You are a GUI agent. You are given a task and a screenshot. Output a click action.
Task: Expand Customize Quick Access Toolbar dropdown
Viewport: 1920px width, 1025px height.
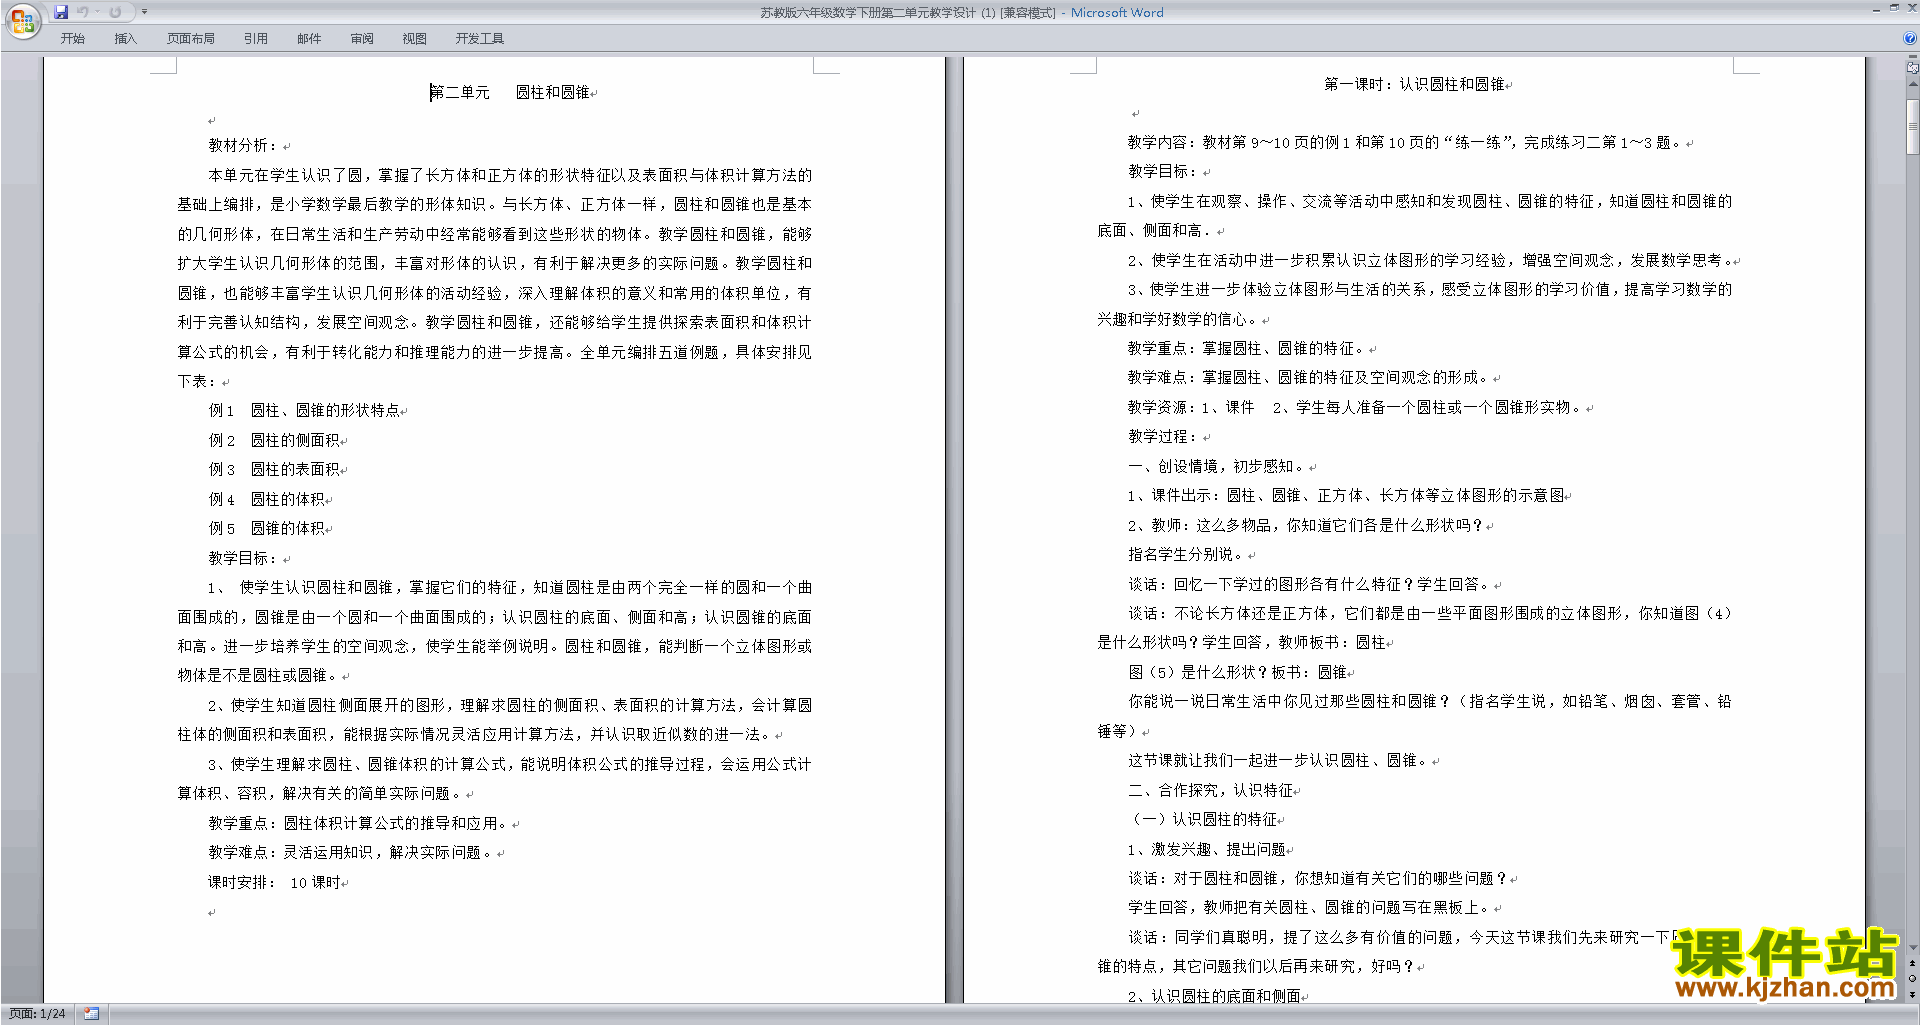point(144,12)
